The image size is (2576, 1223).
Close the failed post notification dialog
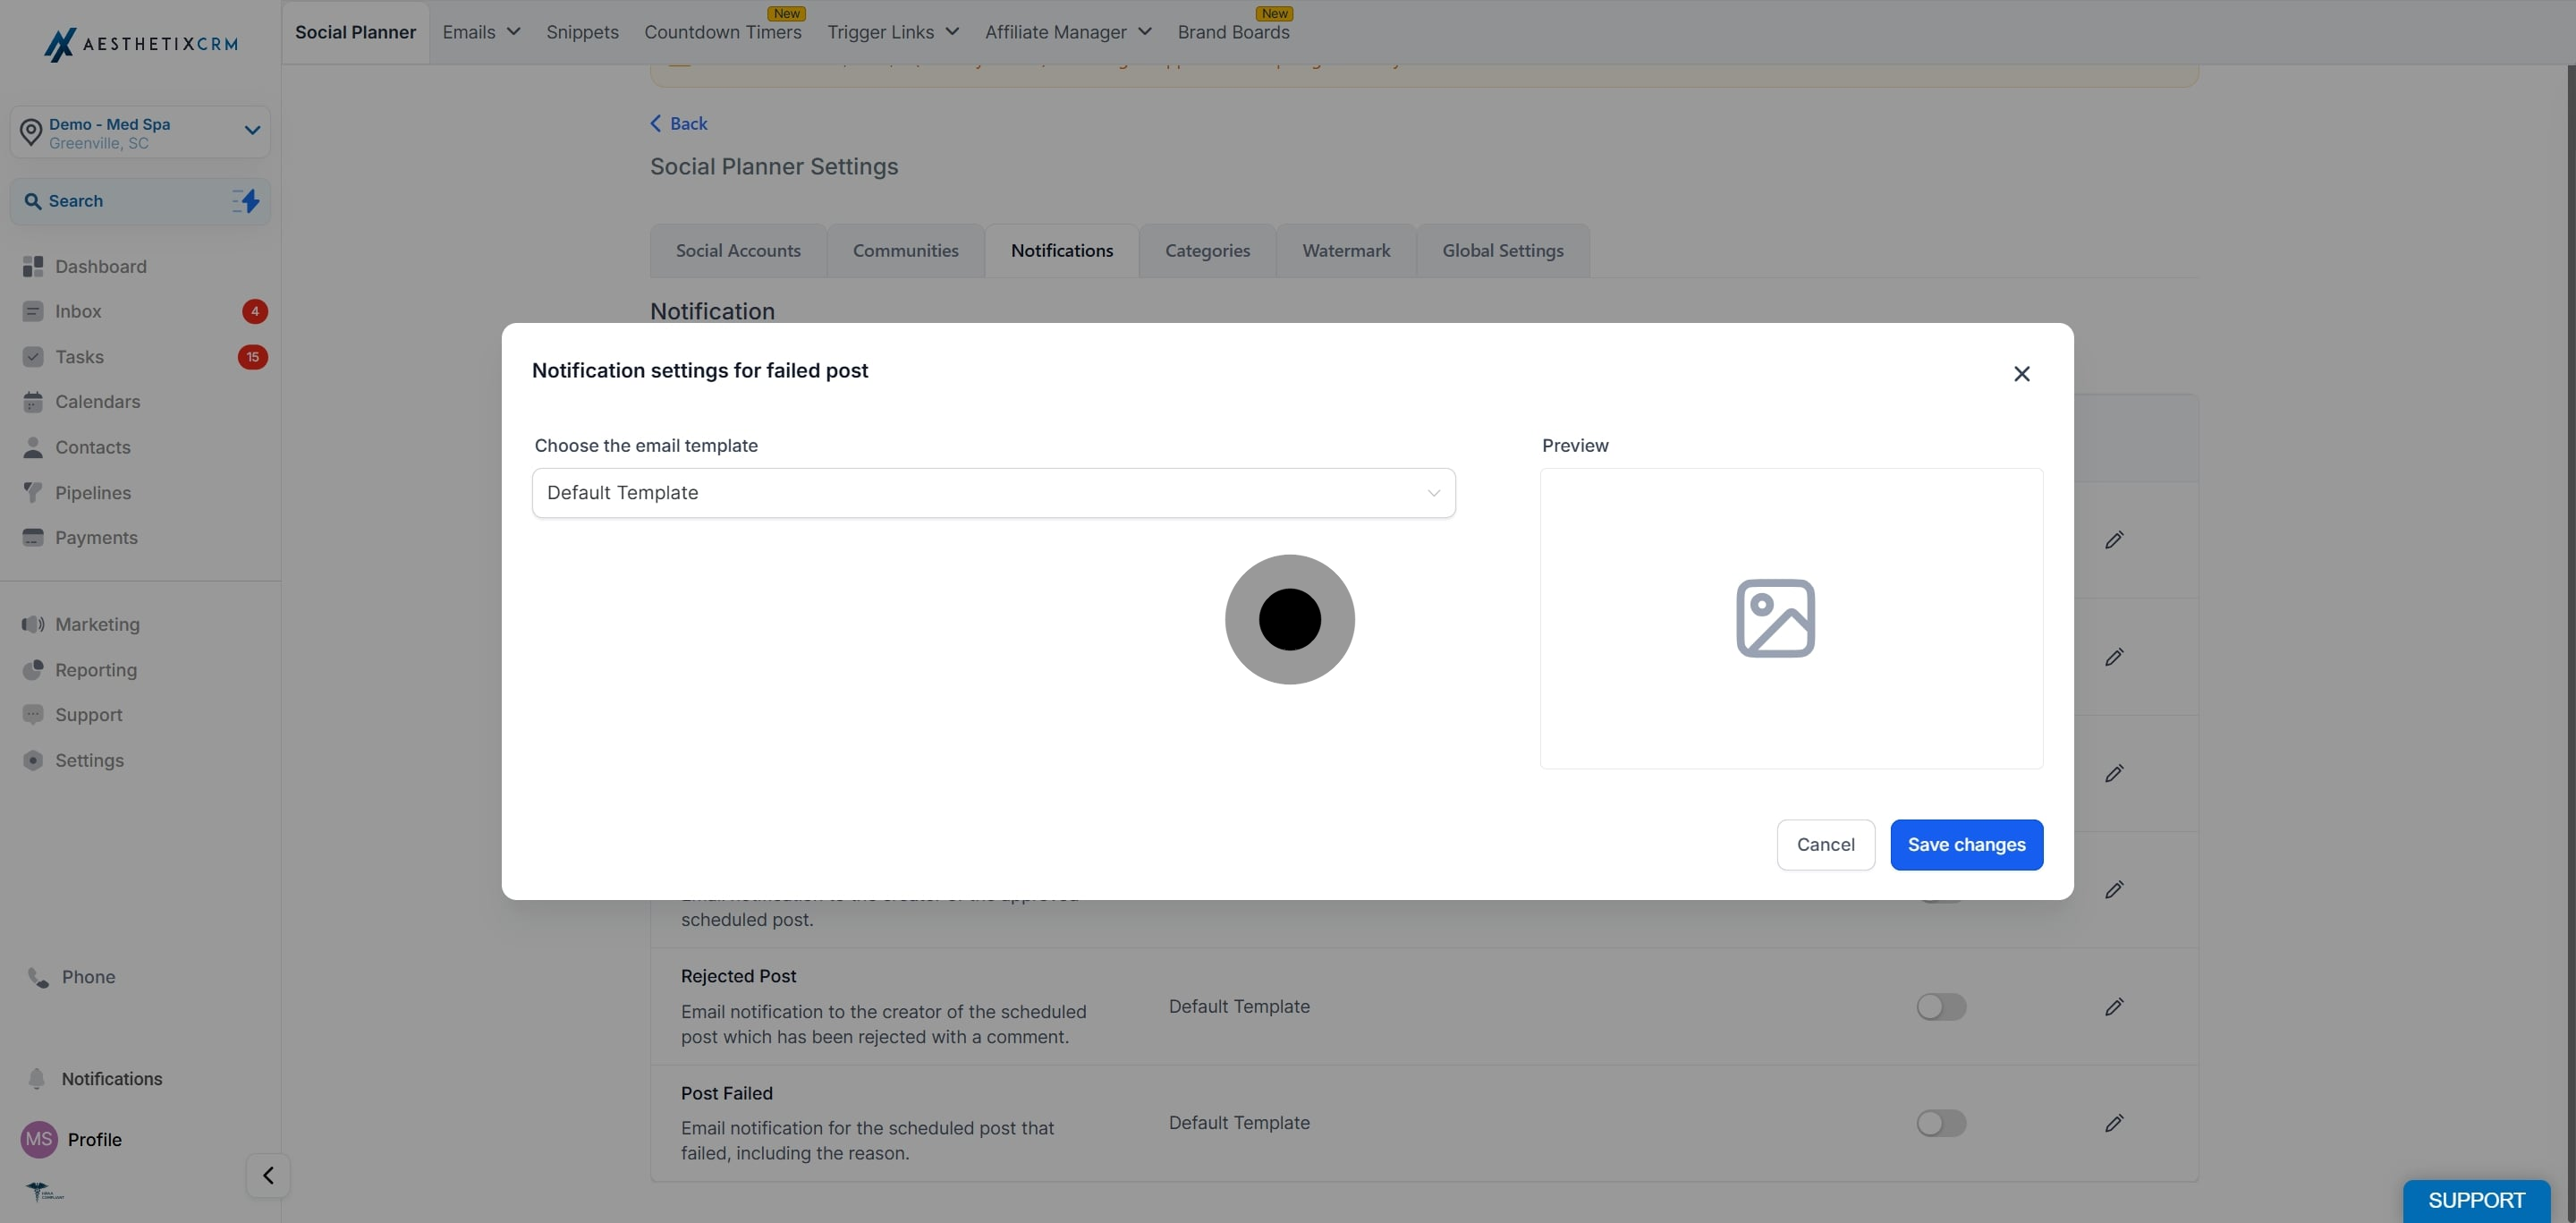click(2021, 374)
